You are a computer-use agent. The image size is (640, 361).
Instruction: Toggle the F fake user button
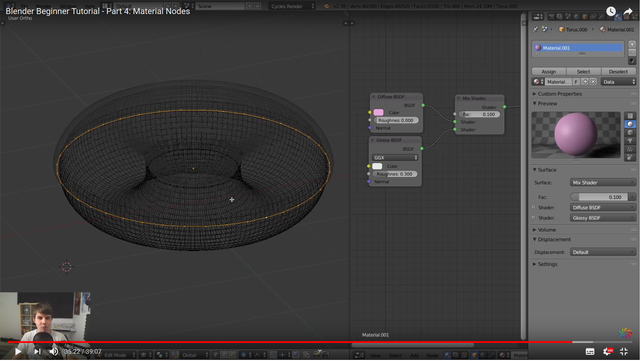click(576, 82)
